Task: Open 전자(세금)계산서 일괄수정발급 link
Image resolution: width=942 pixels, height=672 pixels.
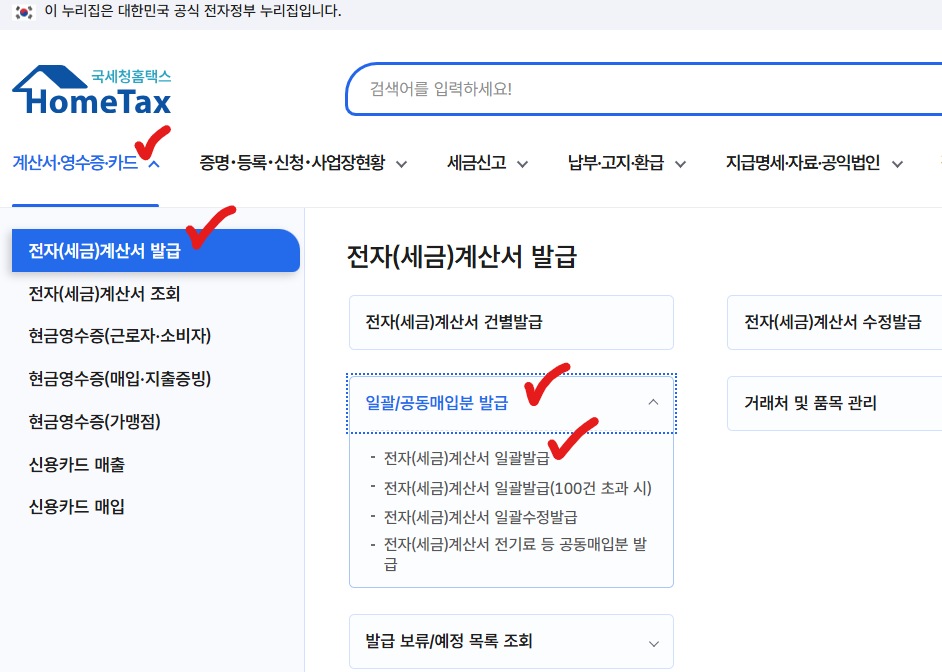Action: click(481, 517)
